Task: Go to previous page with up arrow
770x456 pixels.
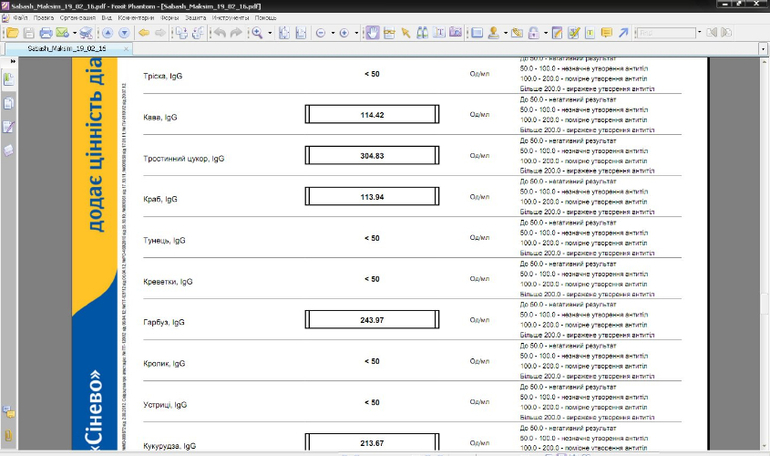Action: (107, 33)
